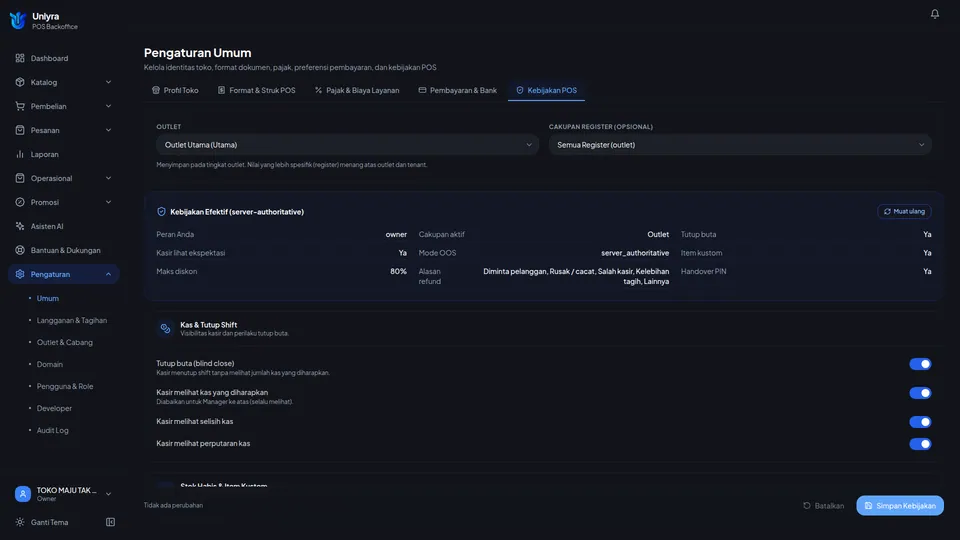Expand Katalog menu chevron
960x540 pixels.
coord(108,82)
